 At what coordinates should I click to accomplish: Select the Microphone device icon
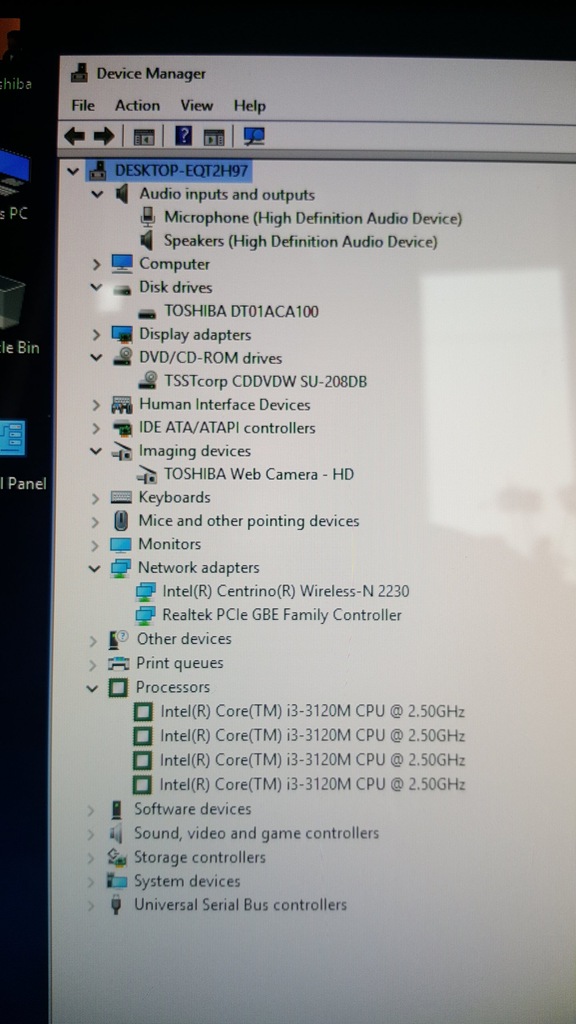148,217
